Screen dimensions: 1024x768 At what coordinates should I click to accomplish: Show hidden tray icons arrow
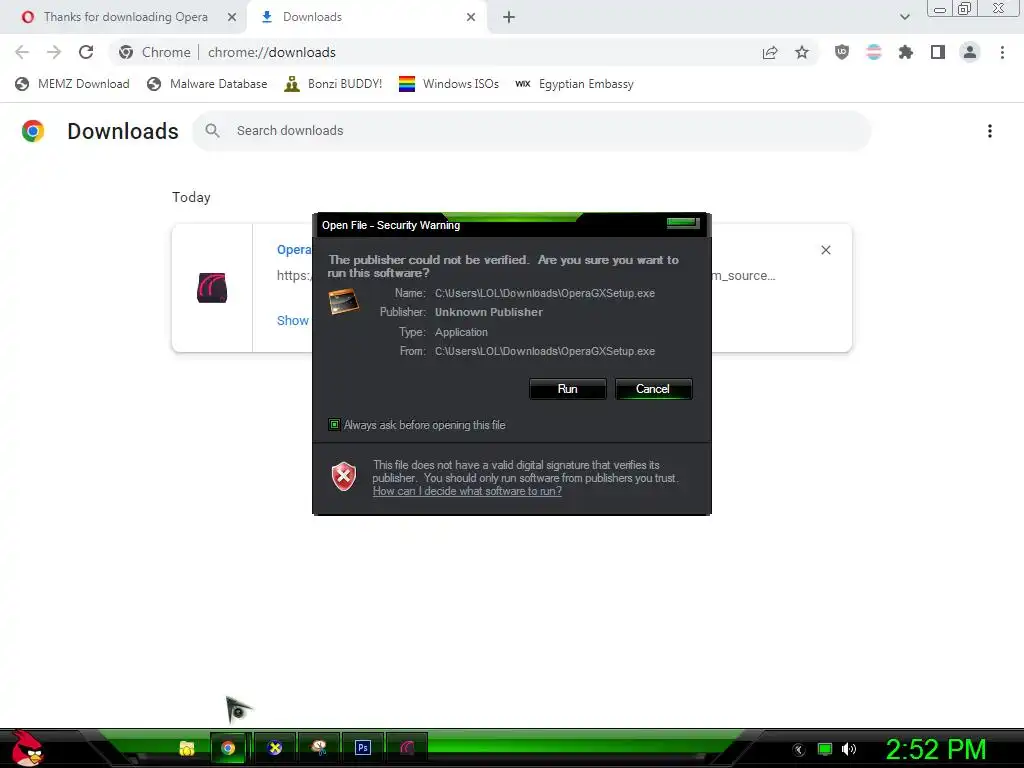(x=799, y=750)
